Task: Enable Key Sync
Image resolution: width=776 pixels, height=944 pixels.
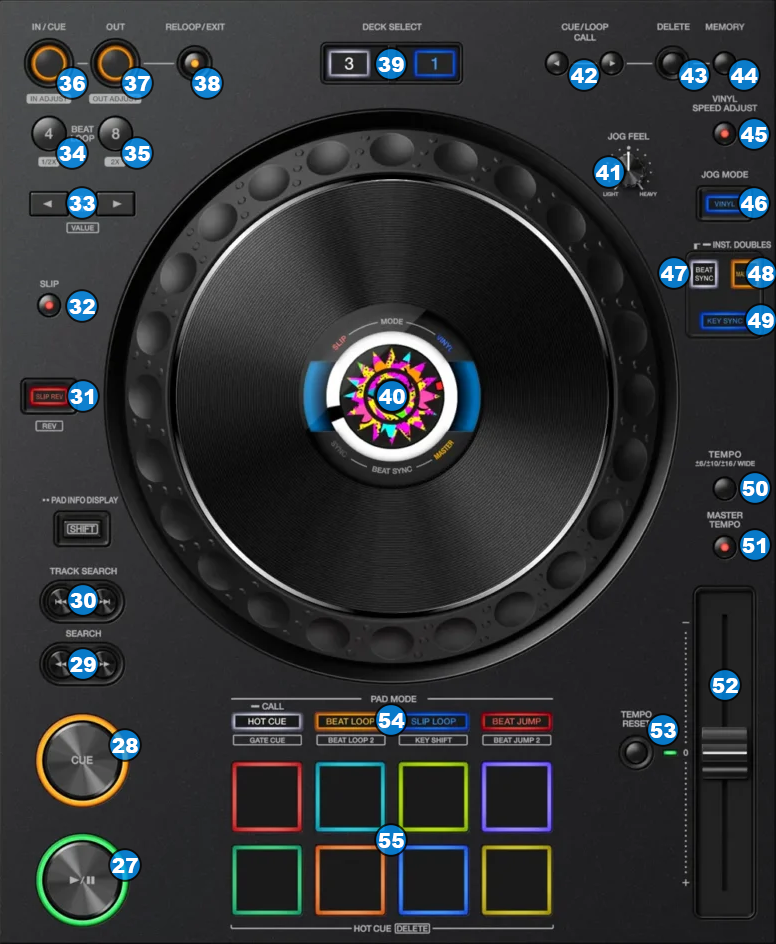Action: 723,321
